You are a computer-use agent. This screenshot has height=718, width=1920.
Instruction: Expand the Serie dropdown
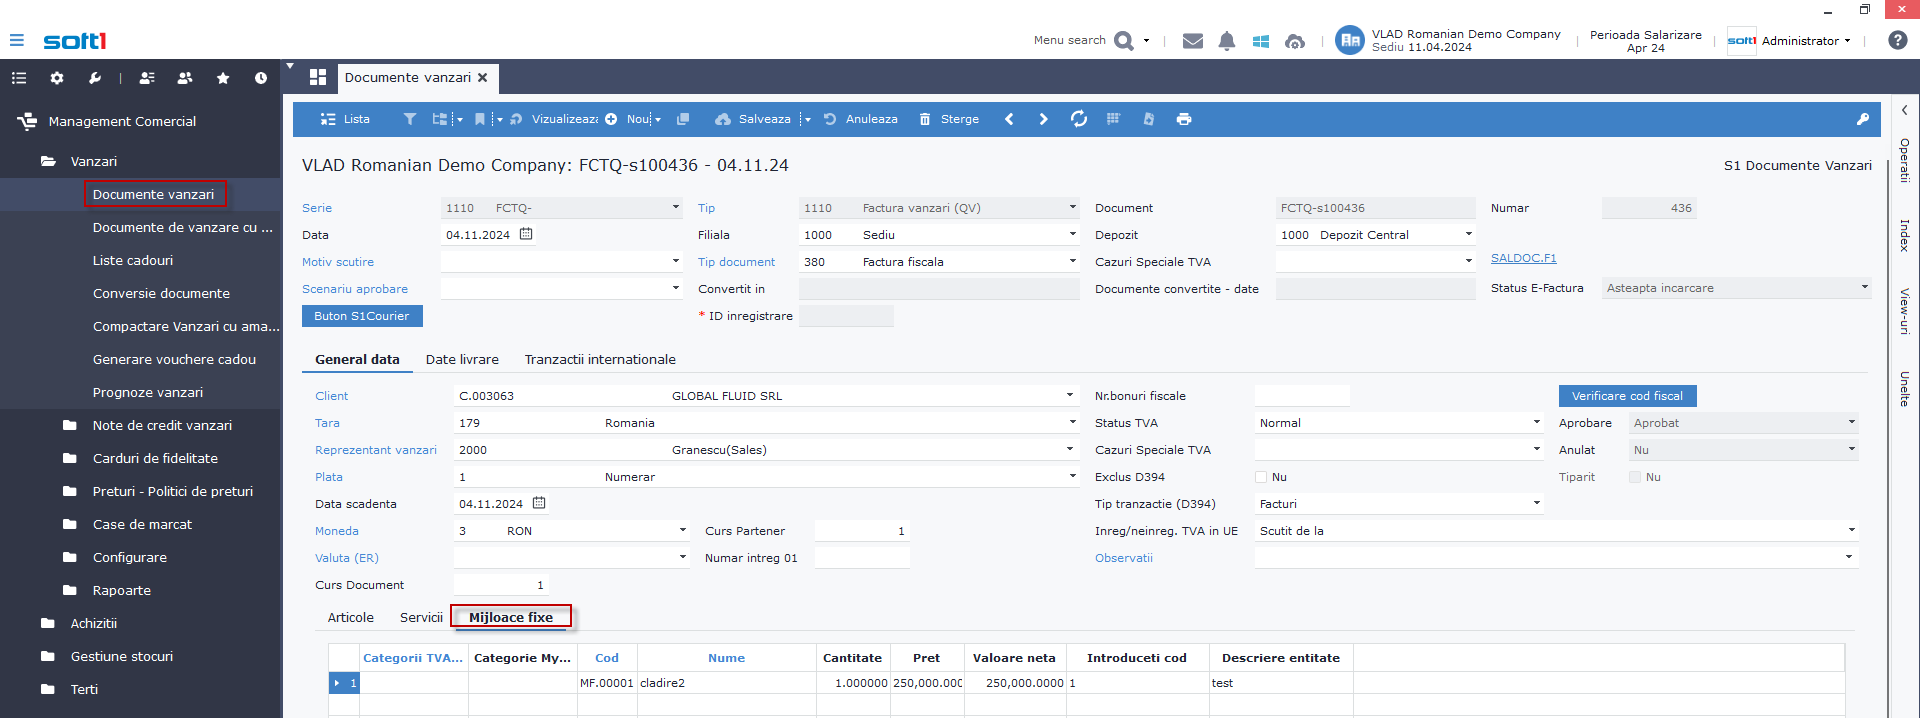[676, 207]
